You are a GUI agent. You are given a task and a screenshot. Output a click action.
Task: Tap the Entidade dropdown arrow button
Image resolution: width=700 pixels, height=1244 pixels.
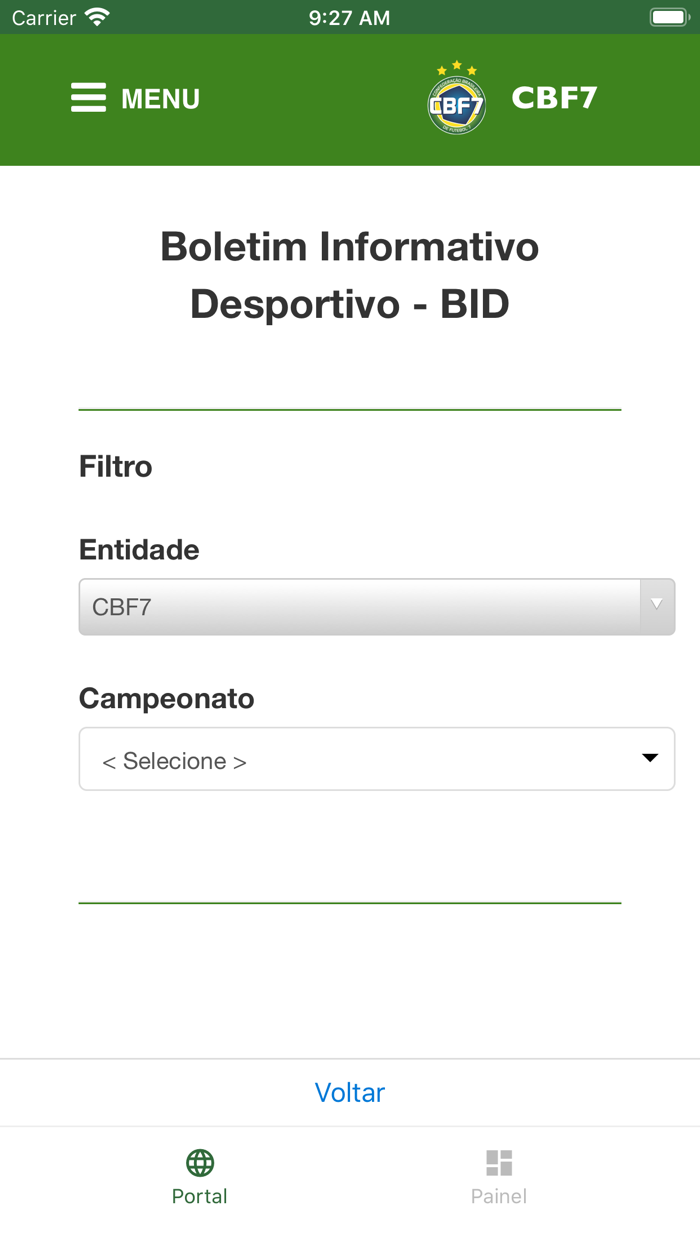[657, 606]
